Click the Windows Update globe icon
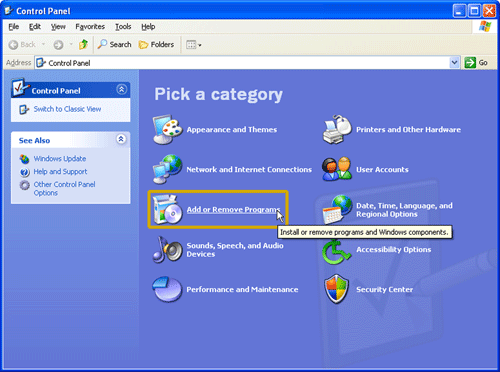The height and width of the screenshot is (372, 500). coord(24,159)
